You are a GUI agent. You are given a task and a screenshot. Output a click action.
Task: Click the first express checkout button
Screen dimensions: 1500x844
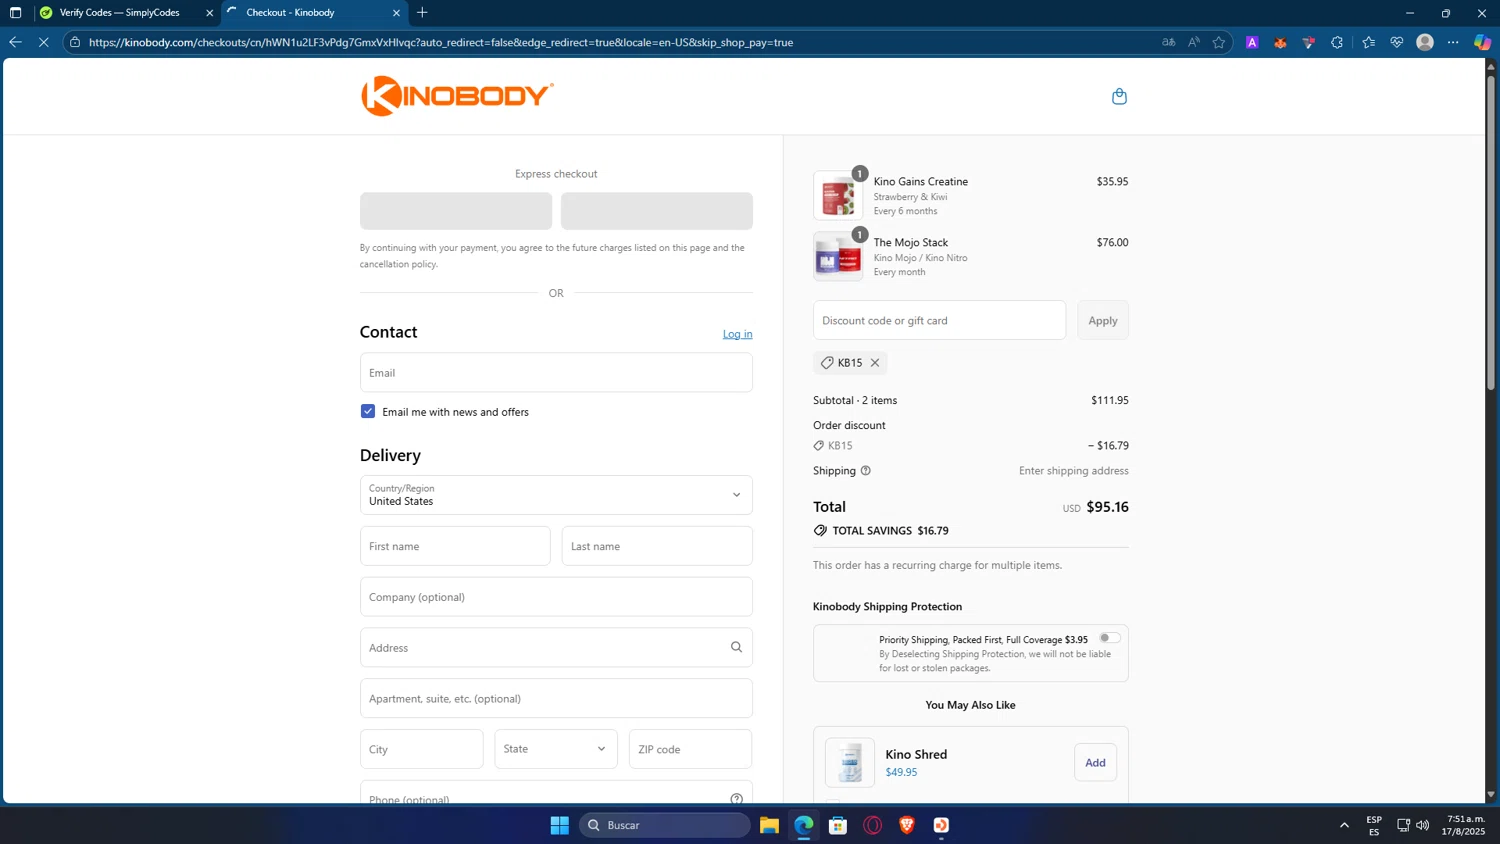[456, 211]
